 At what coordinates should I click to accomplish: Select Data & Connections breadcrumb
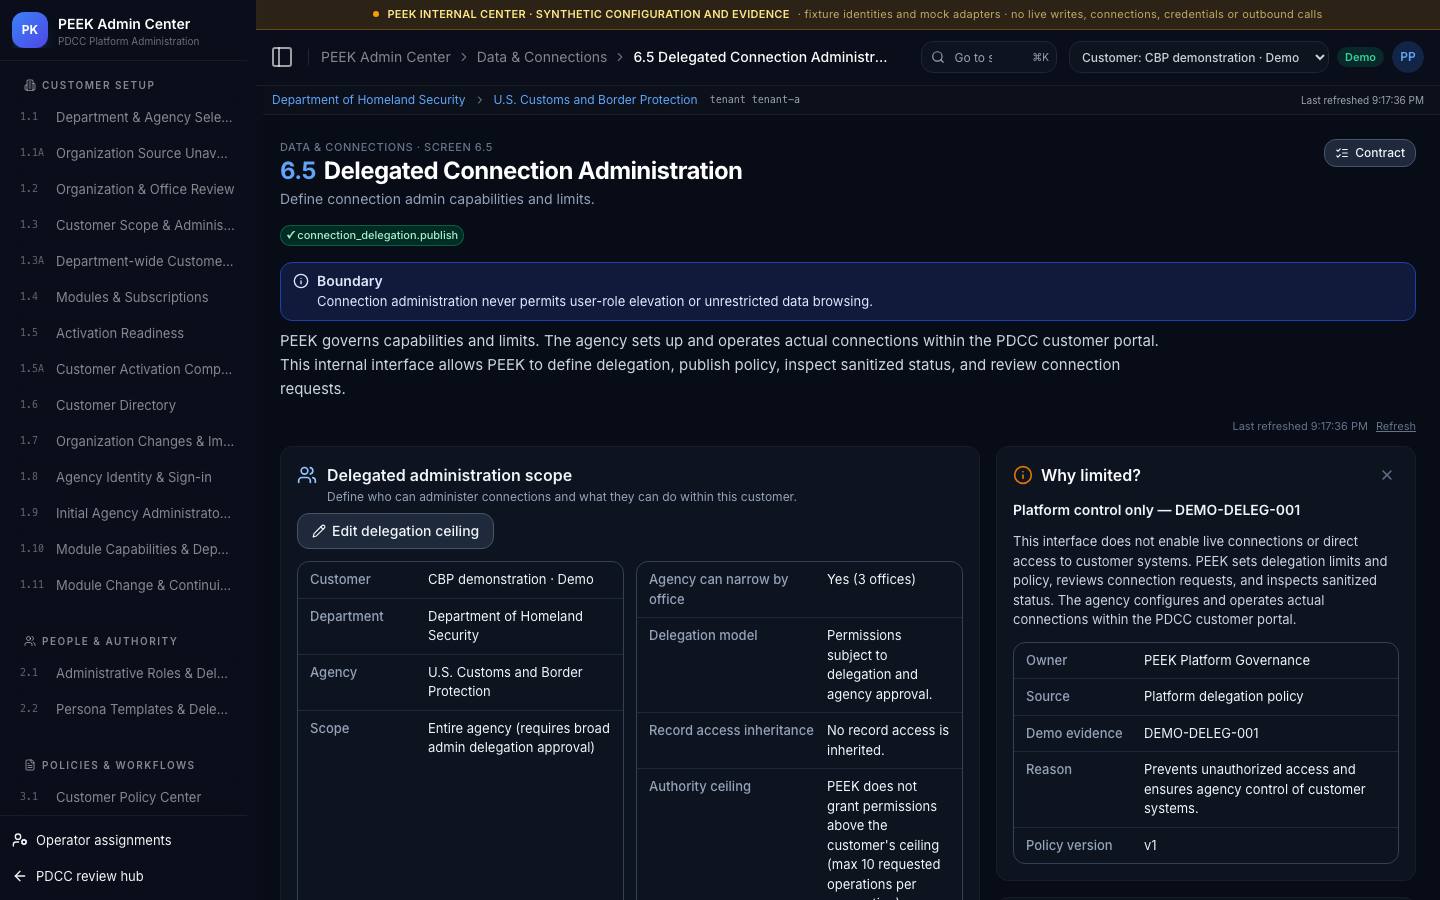coord(542,57)
